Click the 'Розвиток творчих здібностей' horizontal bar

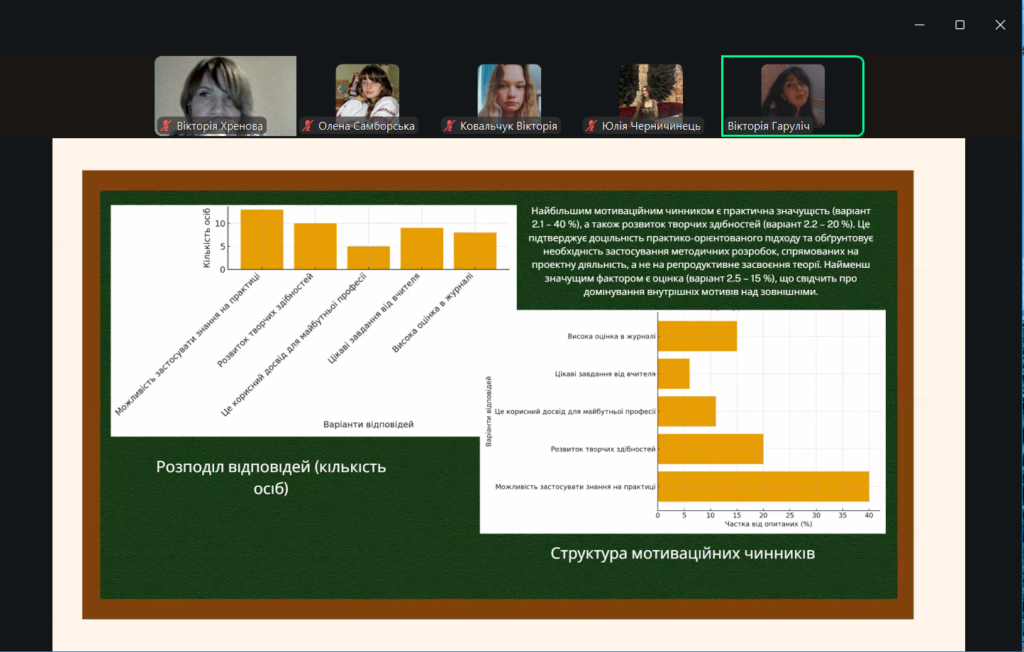(x=710, y=449)
